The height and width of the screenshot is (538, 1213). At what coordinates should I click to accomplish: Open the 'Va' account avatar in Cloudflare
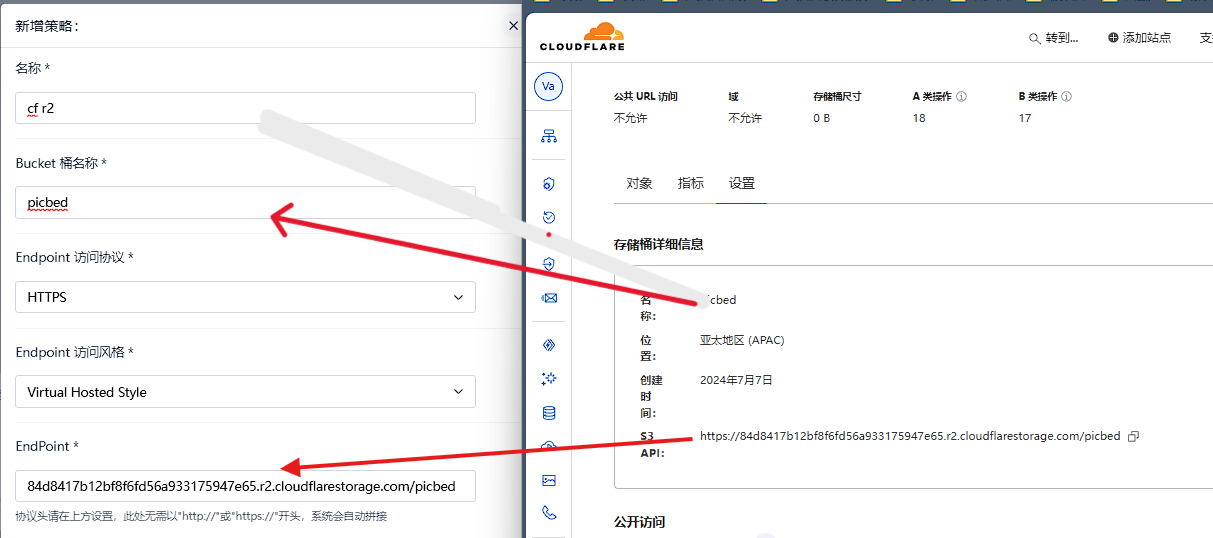pyautogui.click(x=548, y=87)
